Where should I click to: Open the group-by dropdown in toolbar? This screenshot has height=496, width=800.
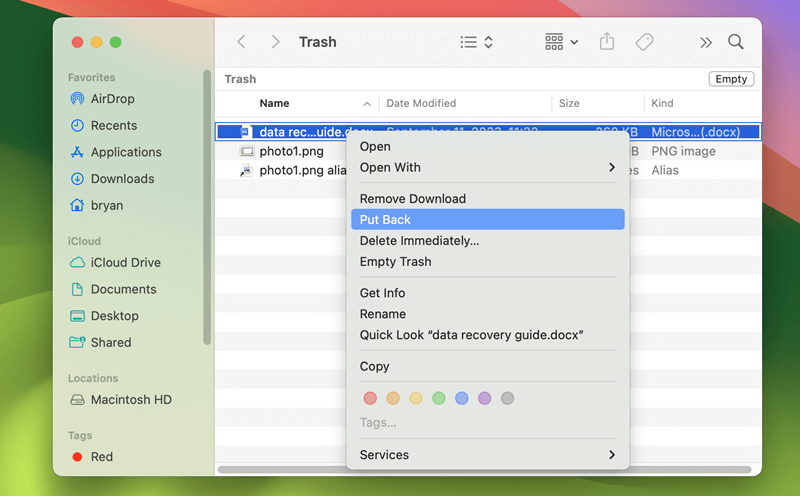coord(561,42)
